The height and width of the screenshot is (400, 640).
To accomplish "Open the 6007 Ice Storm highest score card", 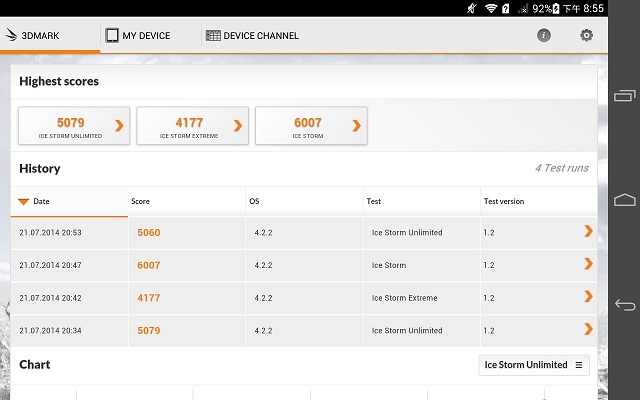I will (310, 126).
